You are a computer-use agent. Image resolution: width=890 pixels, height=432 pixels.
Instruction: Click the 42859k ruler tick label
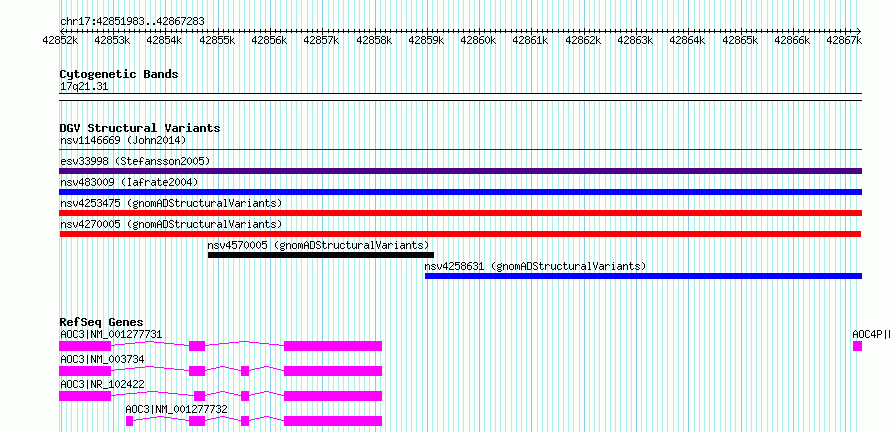(426, 40)
